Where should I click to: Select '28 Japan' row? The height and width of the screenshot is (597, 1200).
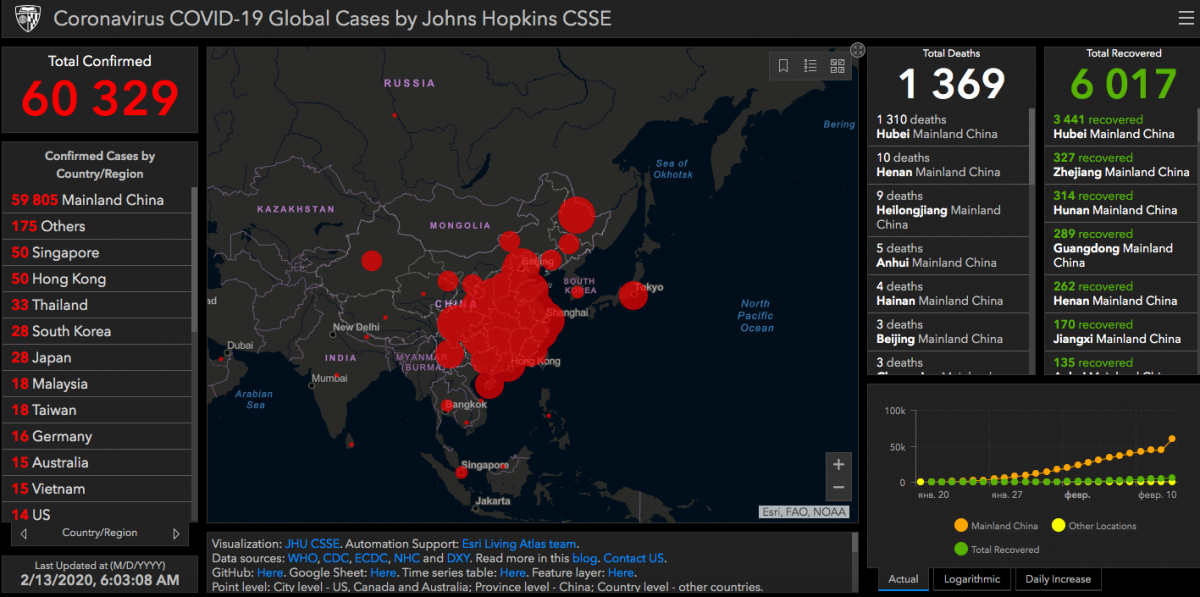[98, 357]
